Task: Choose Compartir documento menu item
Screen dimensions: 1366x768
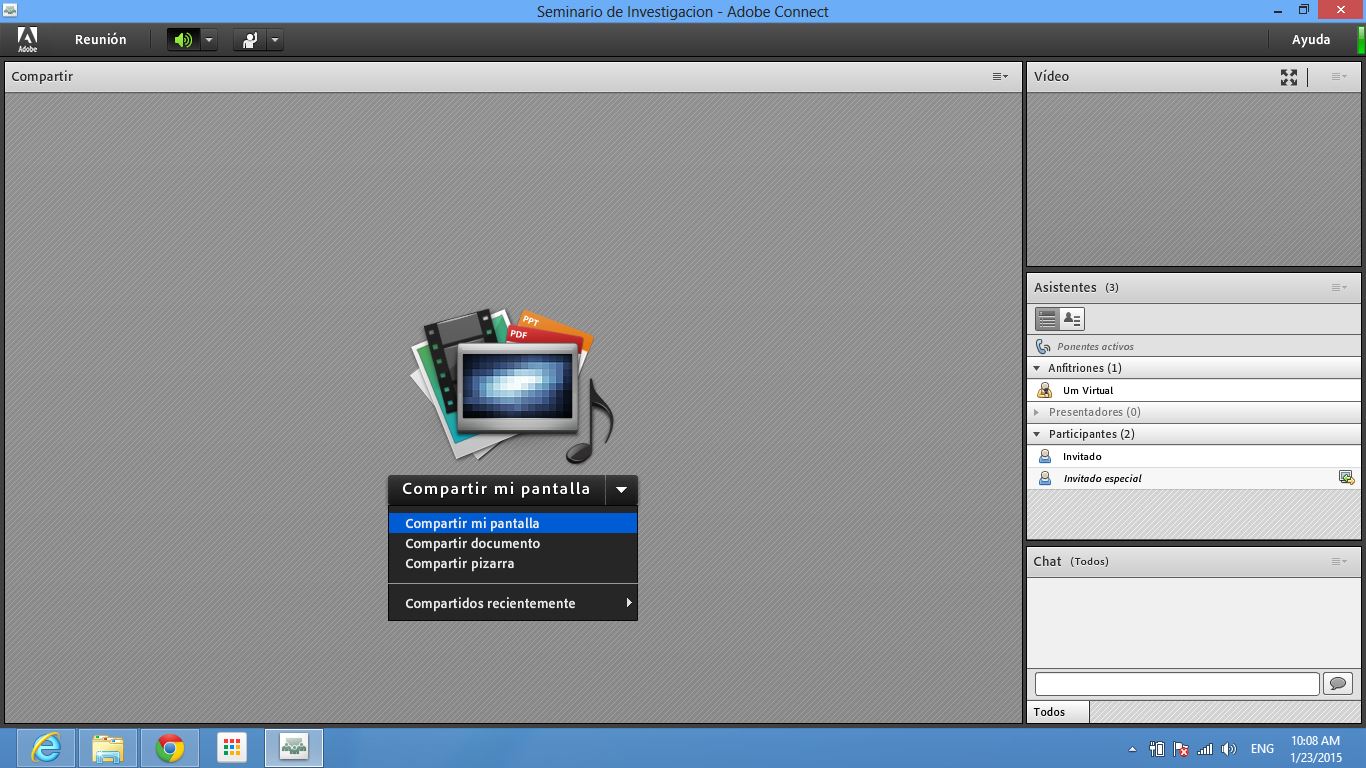Action: coord(513,543)
